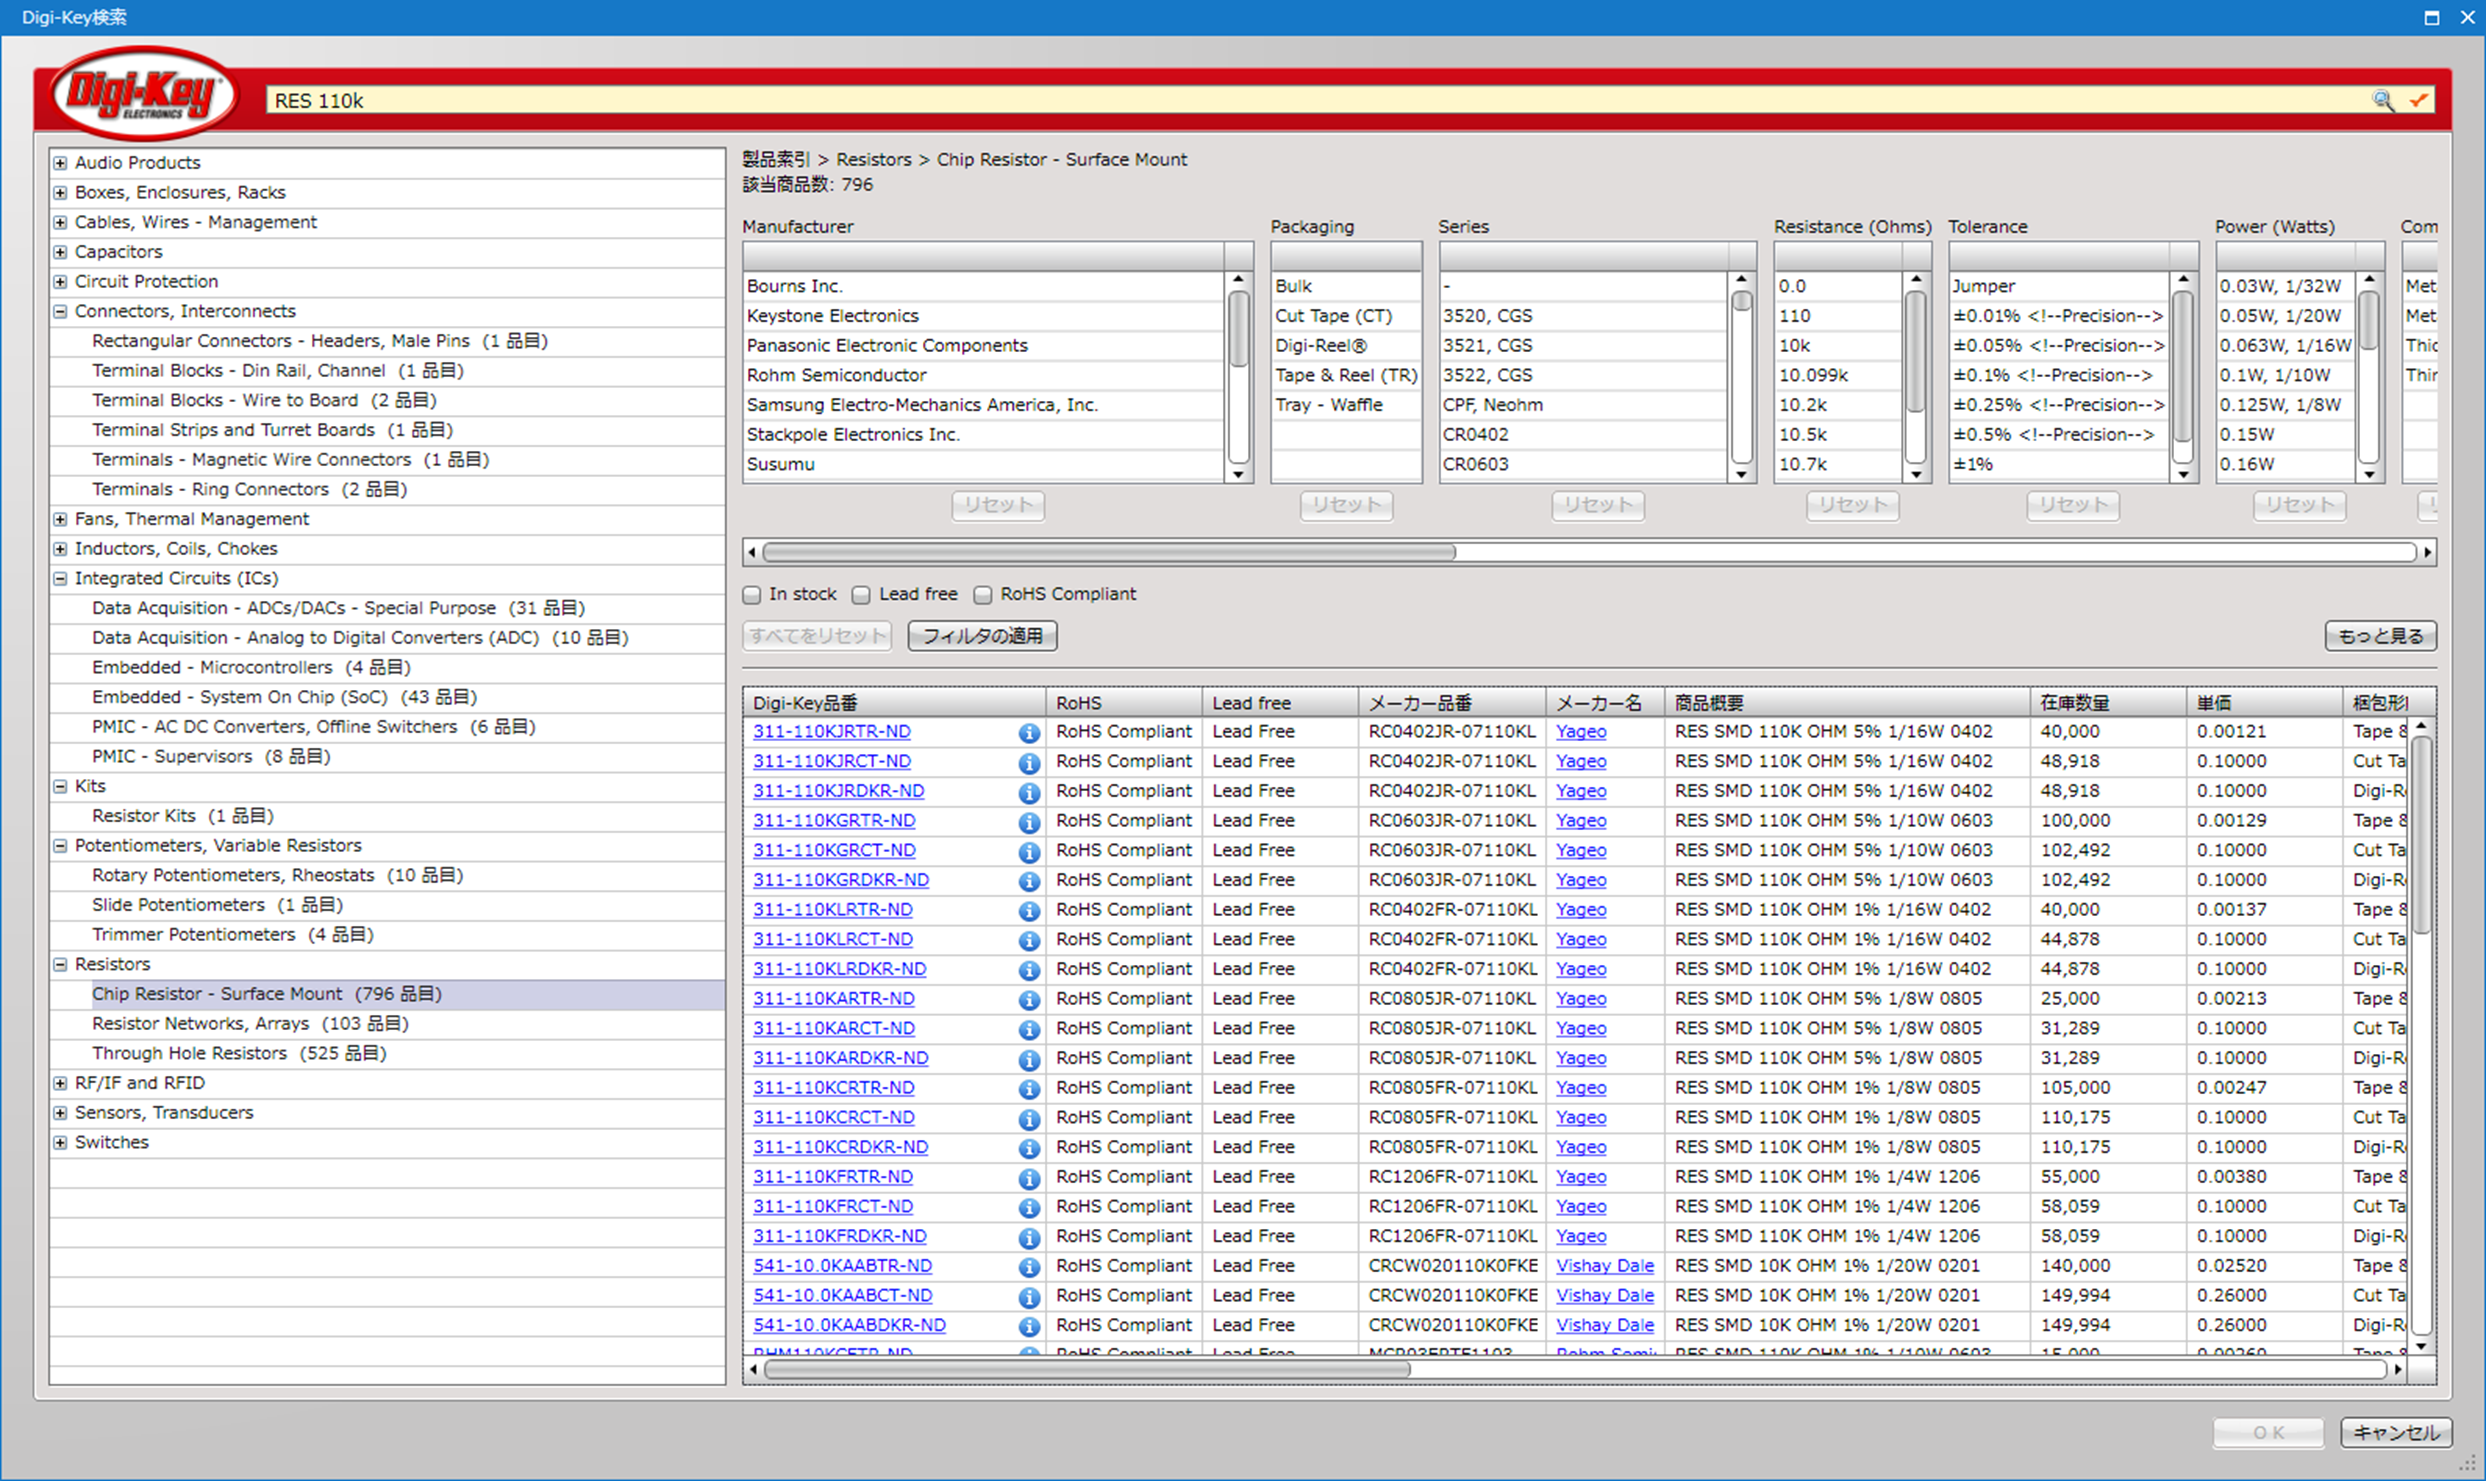Open info icon for 311-110KJRTR-ND
The height and width of the screenshot is (1481, 2486).
point(1028,733)
